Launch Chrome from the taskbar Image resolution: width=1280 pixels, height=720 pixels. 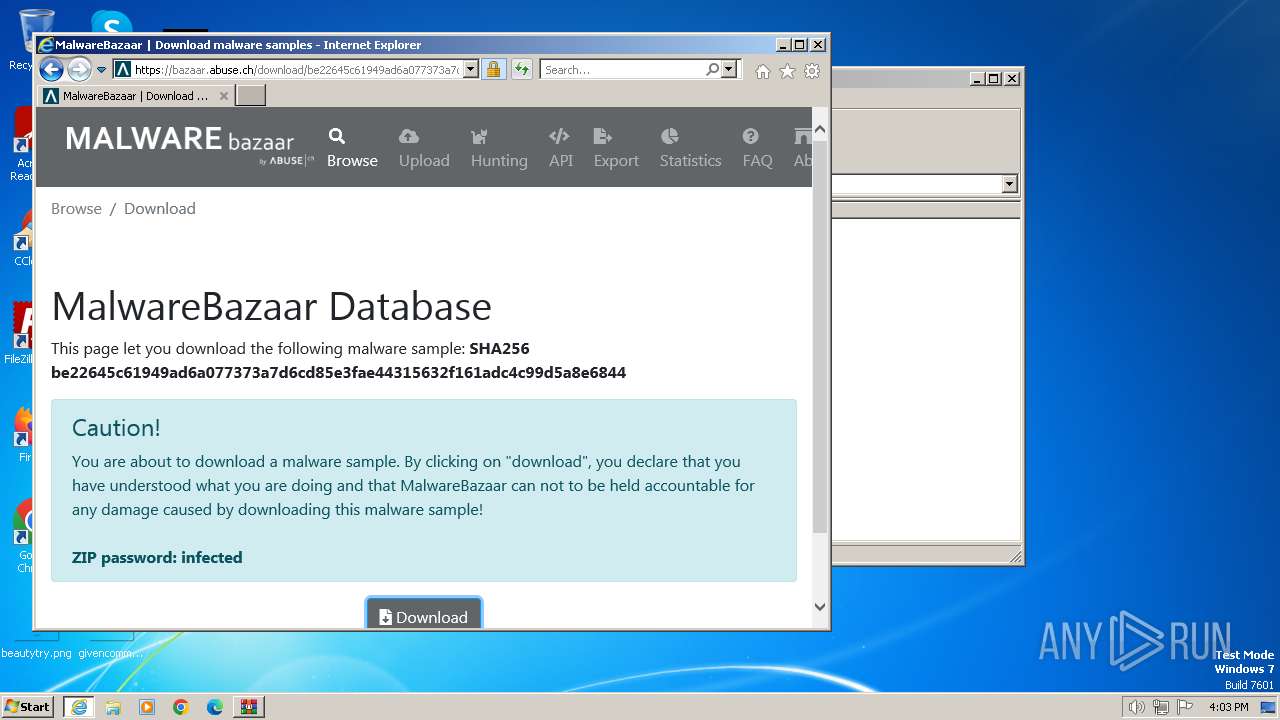click(x=181, y=707)
